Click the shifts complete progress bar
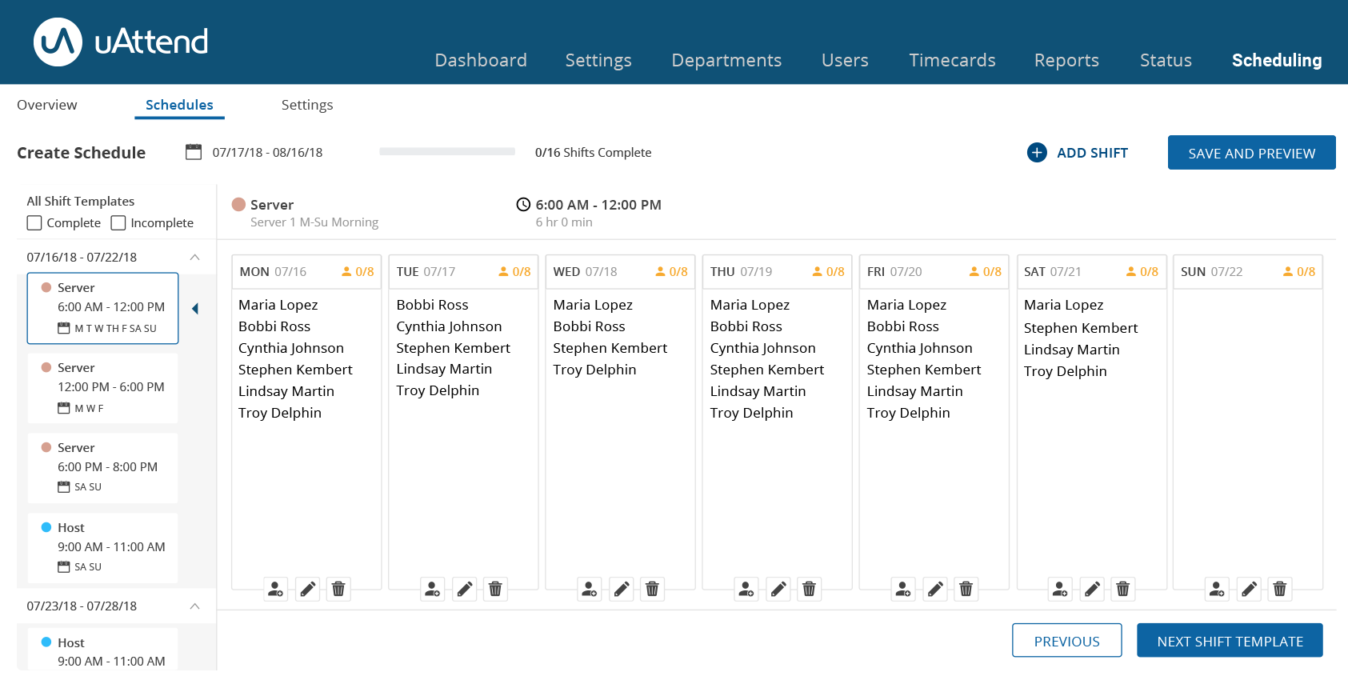Image resolution: width=1348 pixels, height=676 pixels. [447, 152]
